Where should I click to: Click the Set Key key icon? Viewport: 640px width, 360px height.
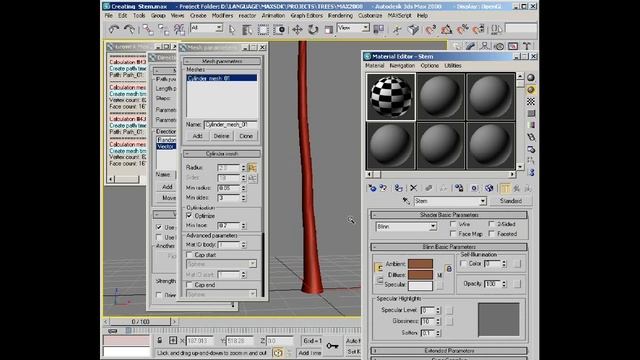332,346
